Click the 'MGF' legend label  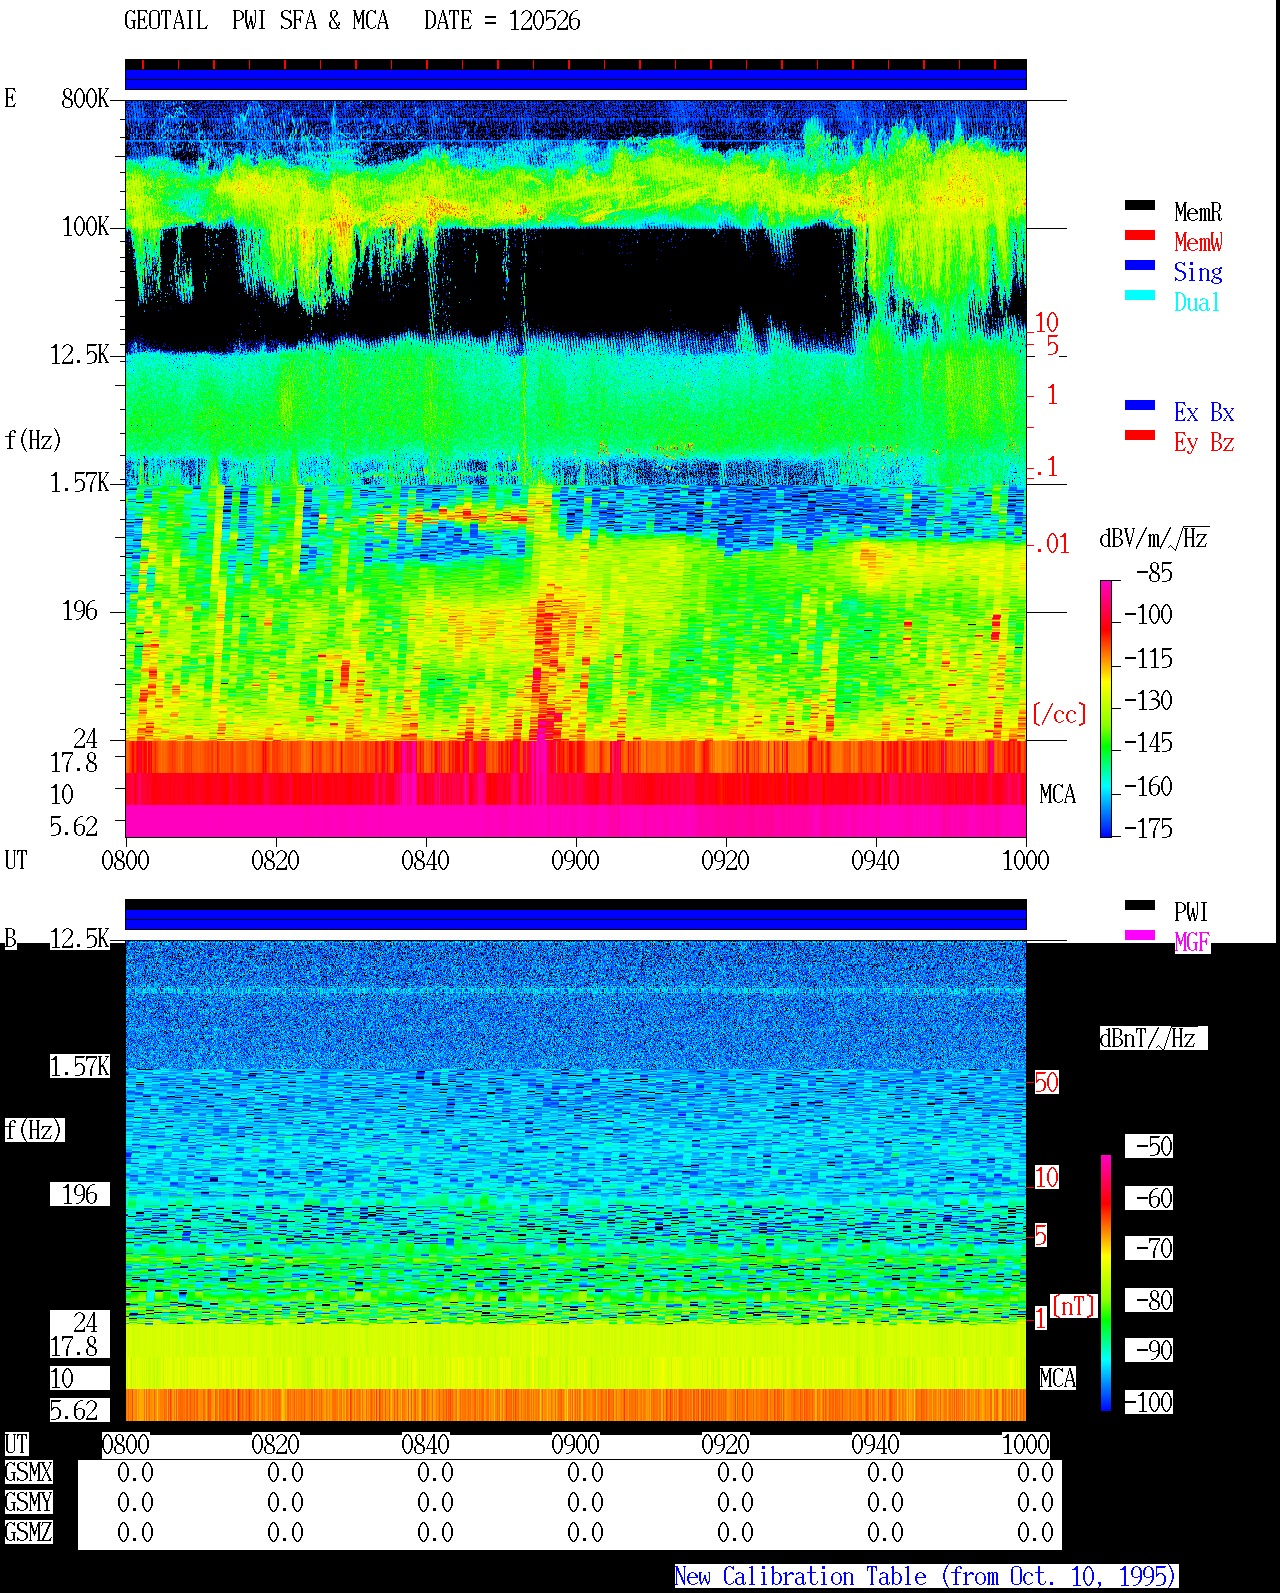tap(1192, 942)
